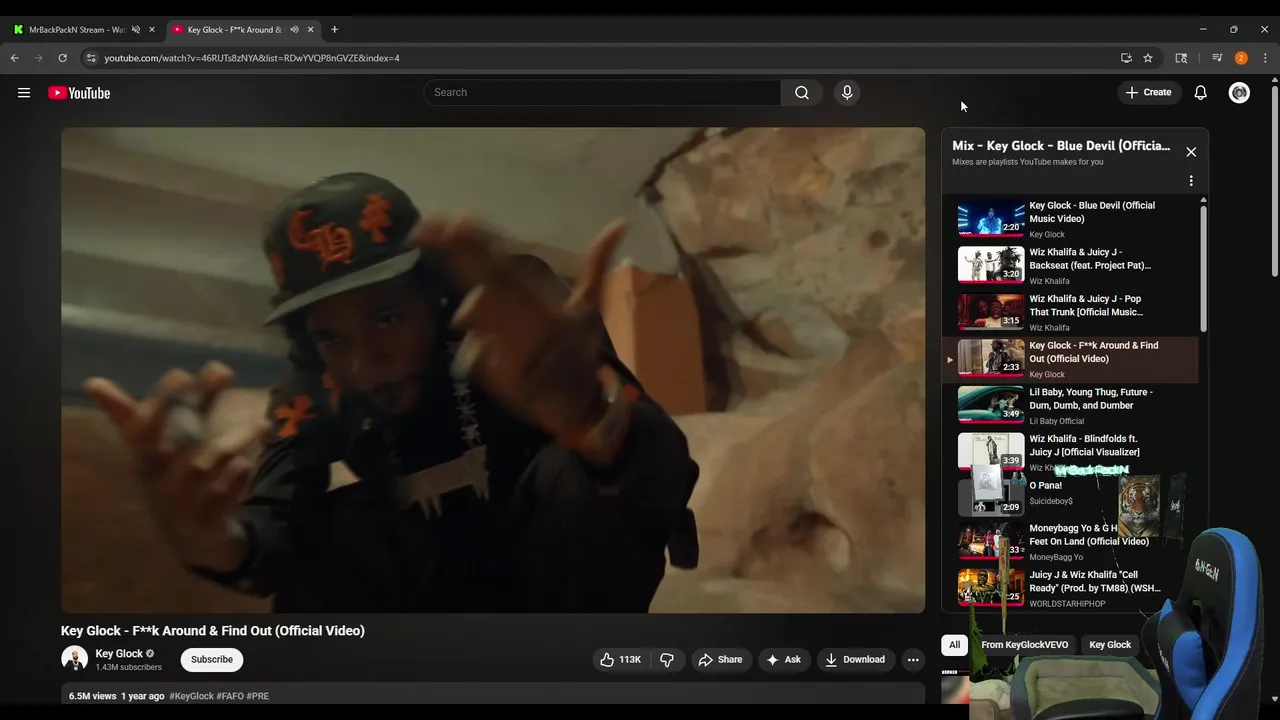Open the Key Glock channel avatar
The height and width of the screenshot is (720, 1280).
click(75, 659)
